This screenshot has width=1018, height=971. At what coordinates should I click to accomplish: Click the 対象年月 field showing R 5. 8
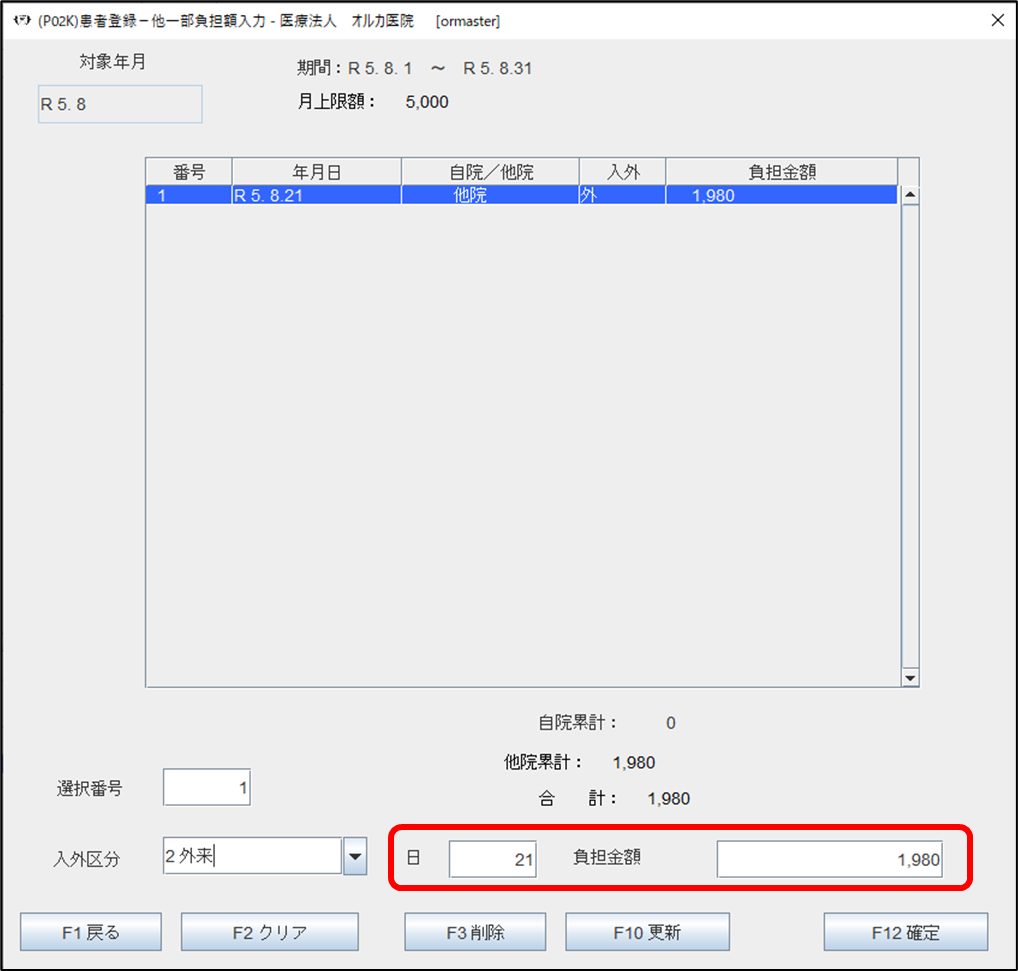[120, 104]
